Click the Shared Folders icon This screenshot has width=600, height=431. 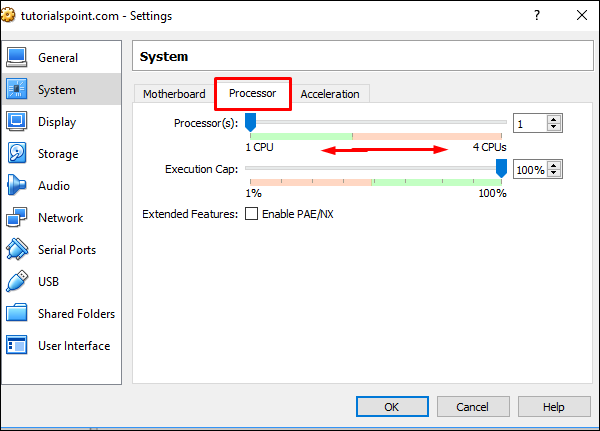(x=17, y=314)
